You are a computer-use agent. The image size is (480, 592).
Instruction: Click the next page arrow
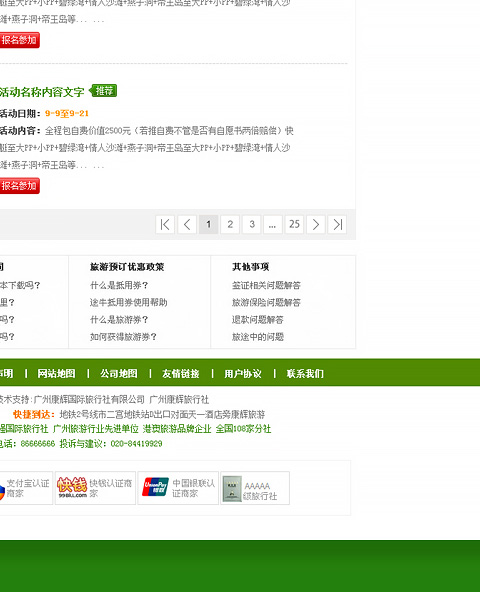(x=316, y=225)
